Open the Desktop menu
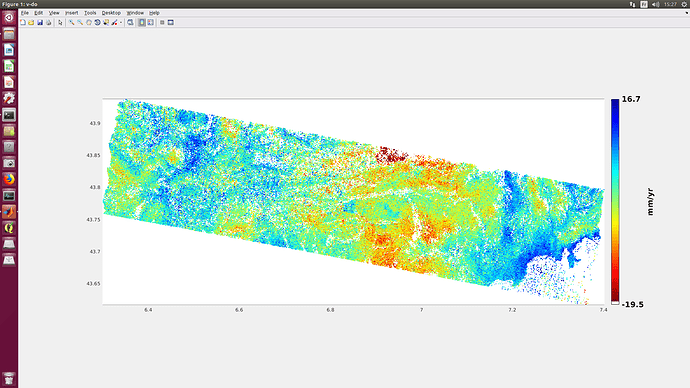The height and width of the screenshot is (388, 690). pyautogui.click(x=111, y=13)
